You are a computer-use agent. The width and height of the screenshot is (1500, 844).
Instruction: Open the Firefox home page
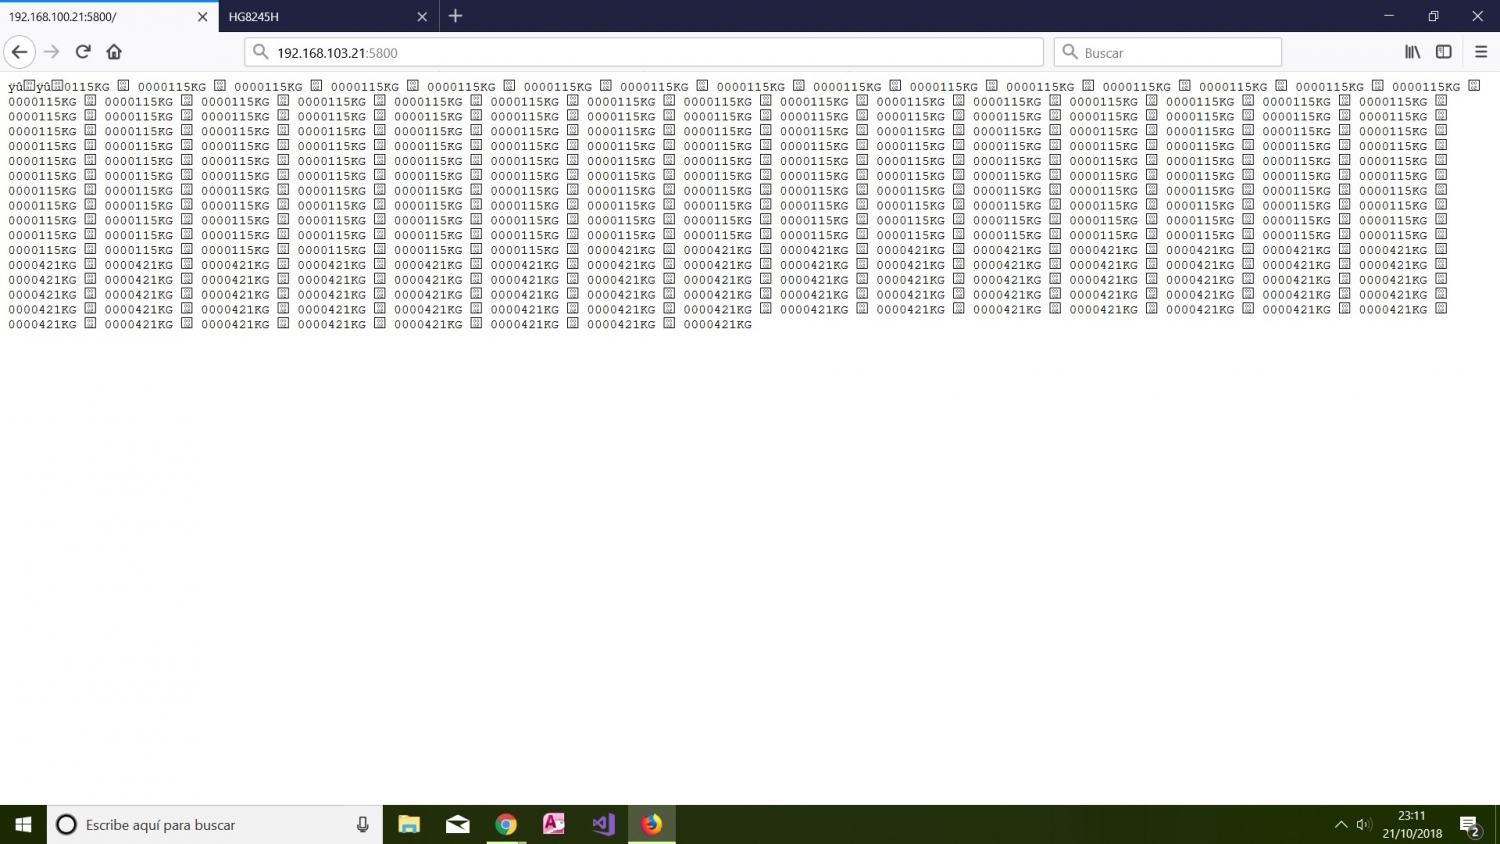[114, 52]
